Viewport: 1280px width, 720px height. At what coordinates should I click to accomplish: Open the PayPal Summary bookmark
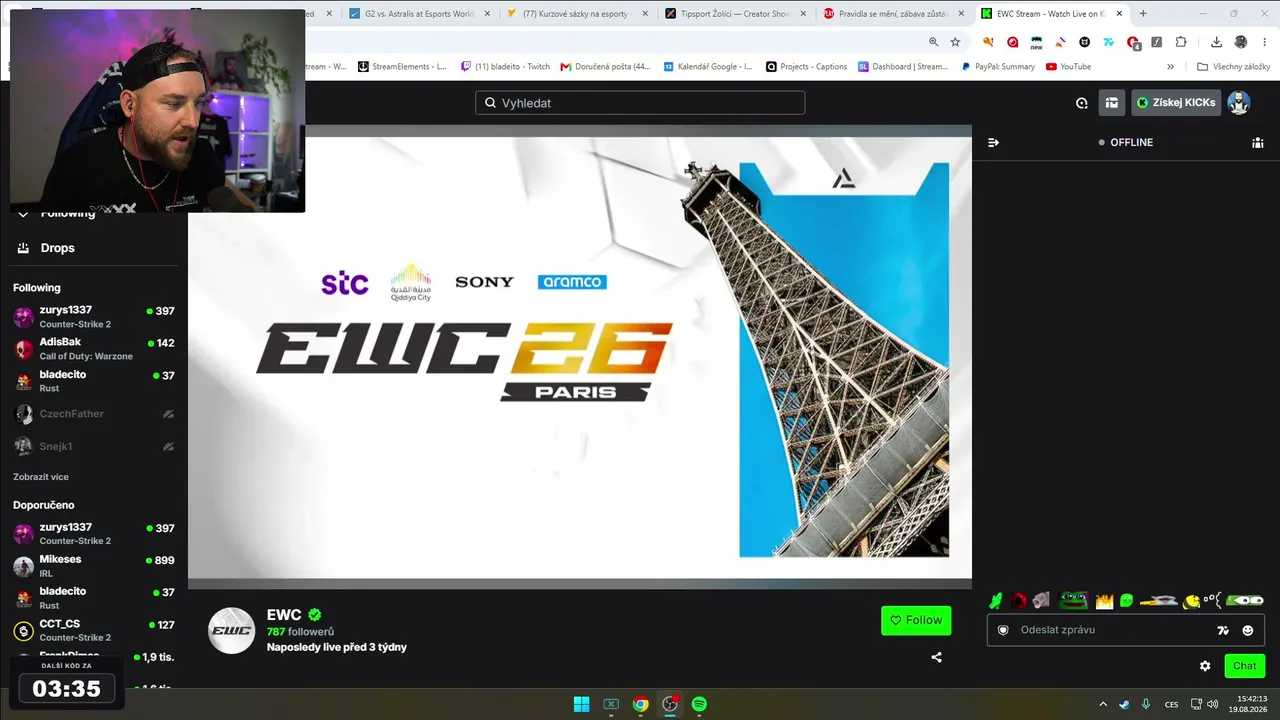coord(998,67)
